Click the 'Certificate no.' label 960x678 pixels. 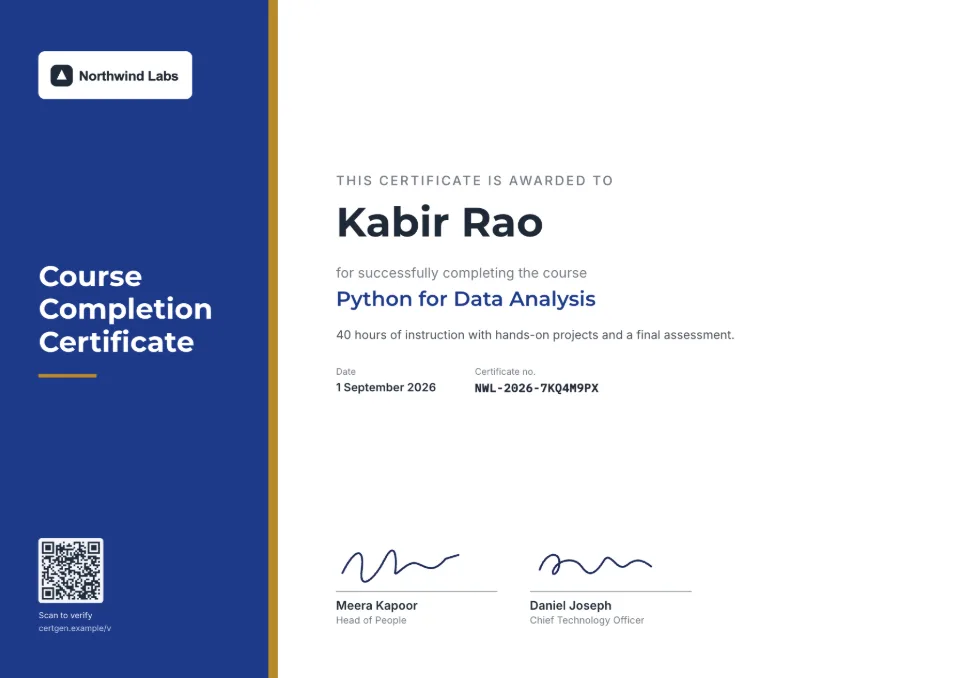pyautogui.click(x=505, y=372)
